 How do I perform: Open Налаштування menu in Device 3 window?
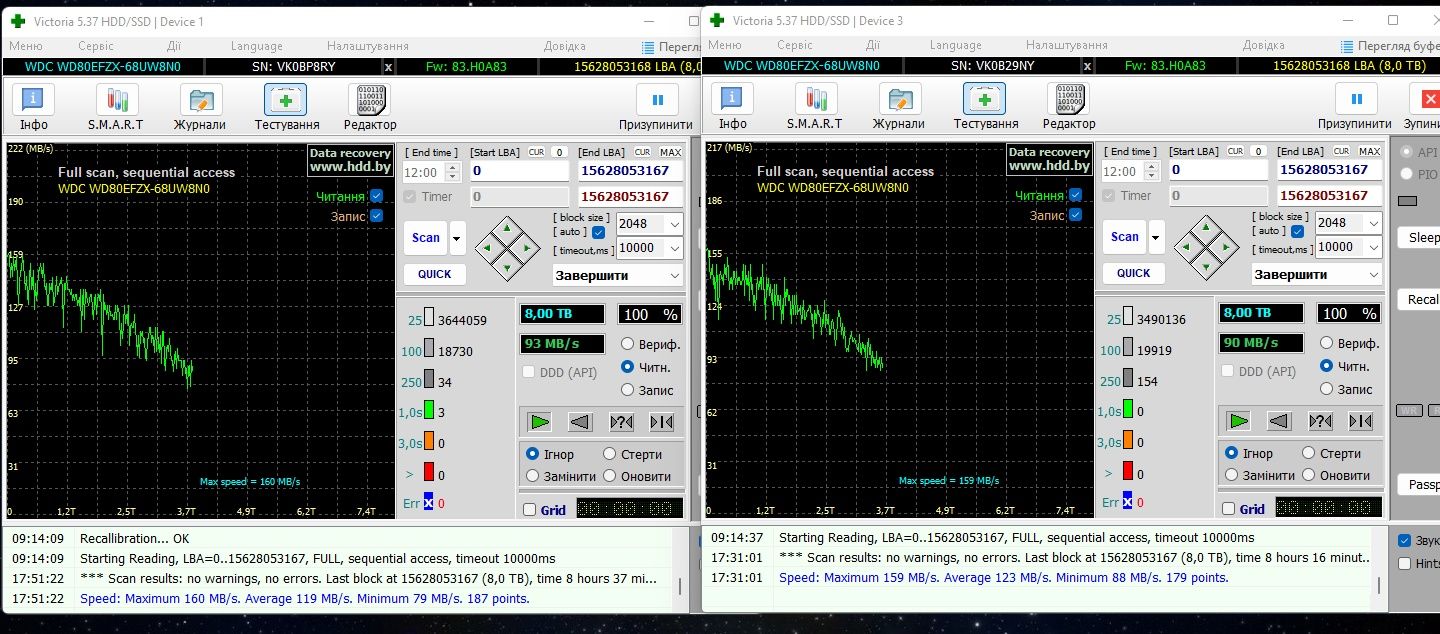[1066, 45]
